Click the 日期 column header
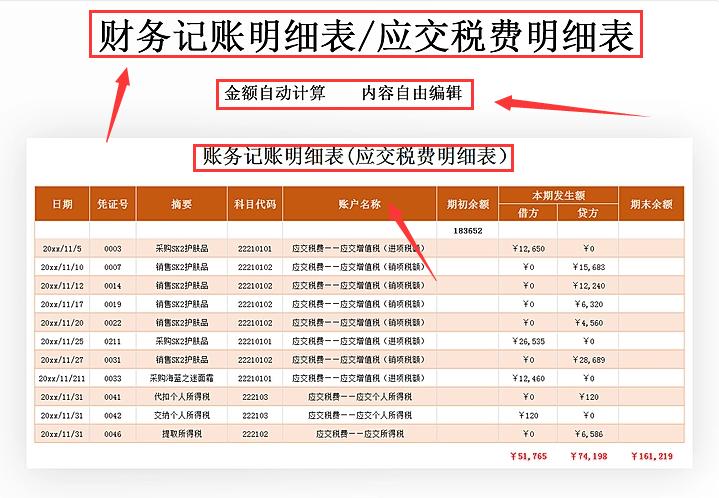This screenshot has height=498, width=719. pos(62,204)
